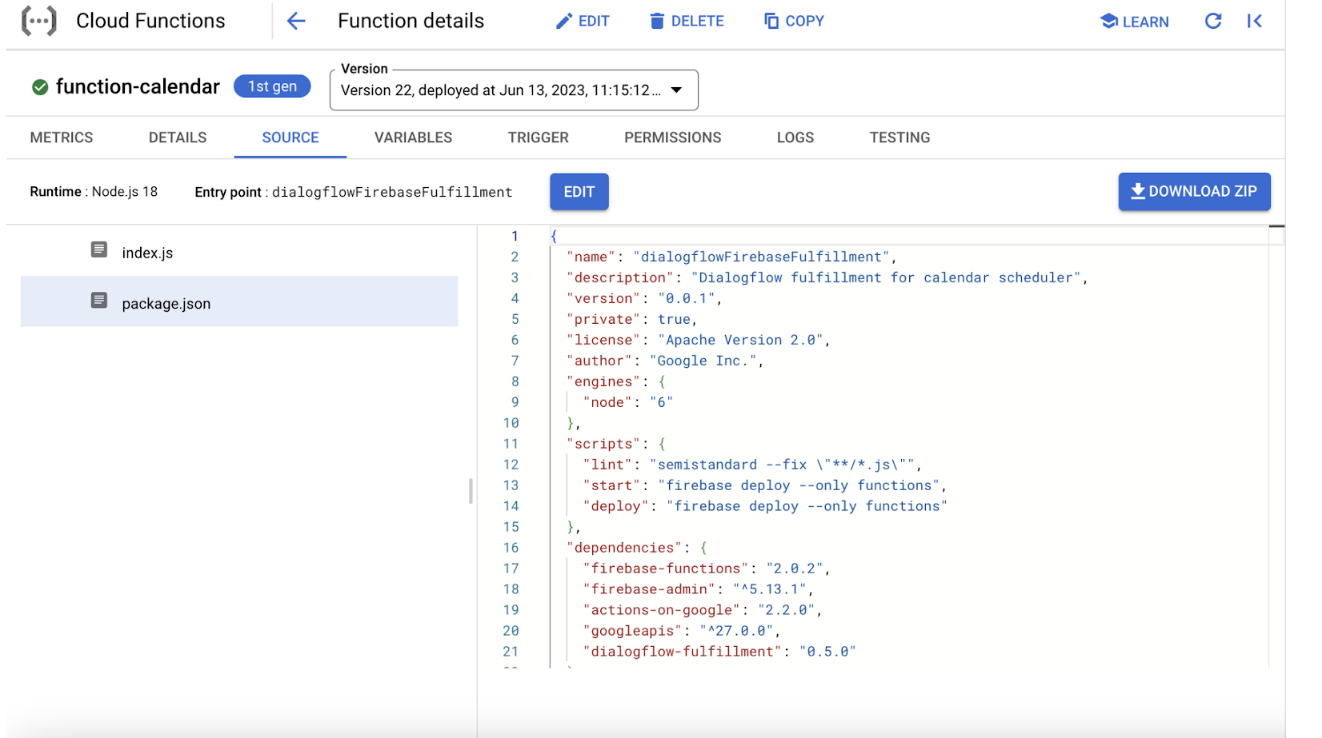Click the Runtime Node.js 18 text
The height and width of the screenshot is (738, 1322).
(94, 192)
